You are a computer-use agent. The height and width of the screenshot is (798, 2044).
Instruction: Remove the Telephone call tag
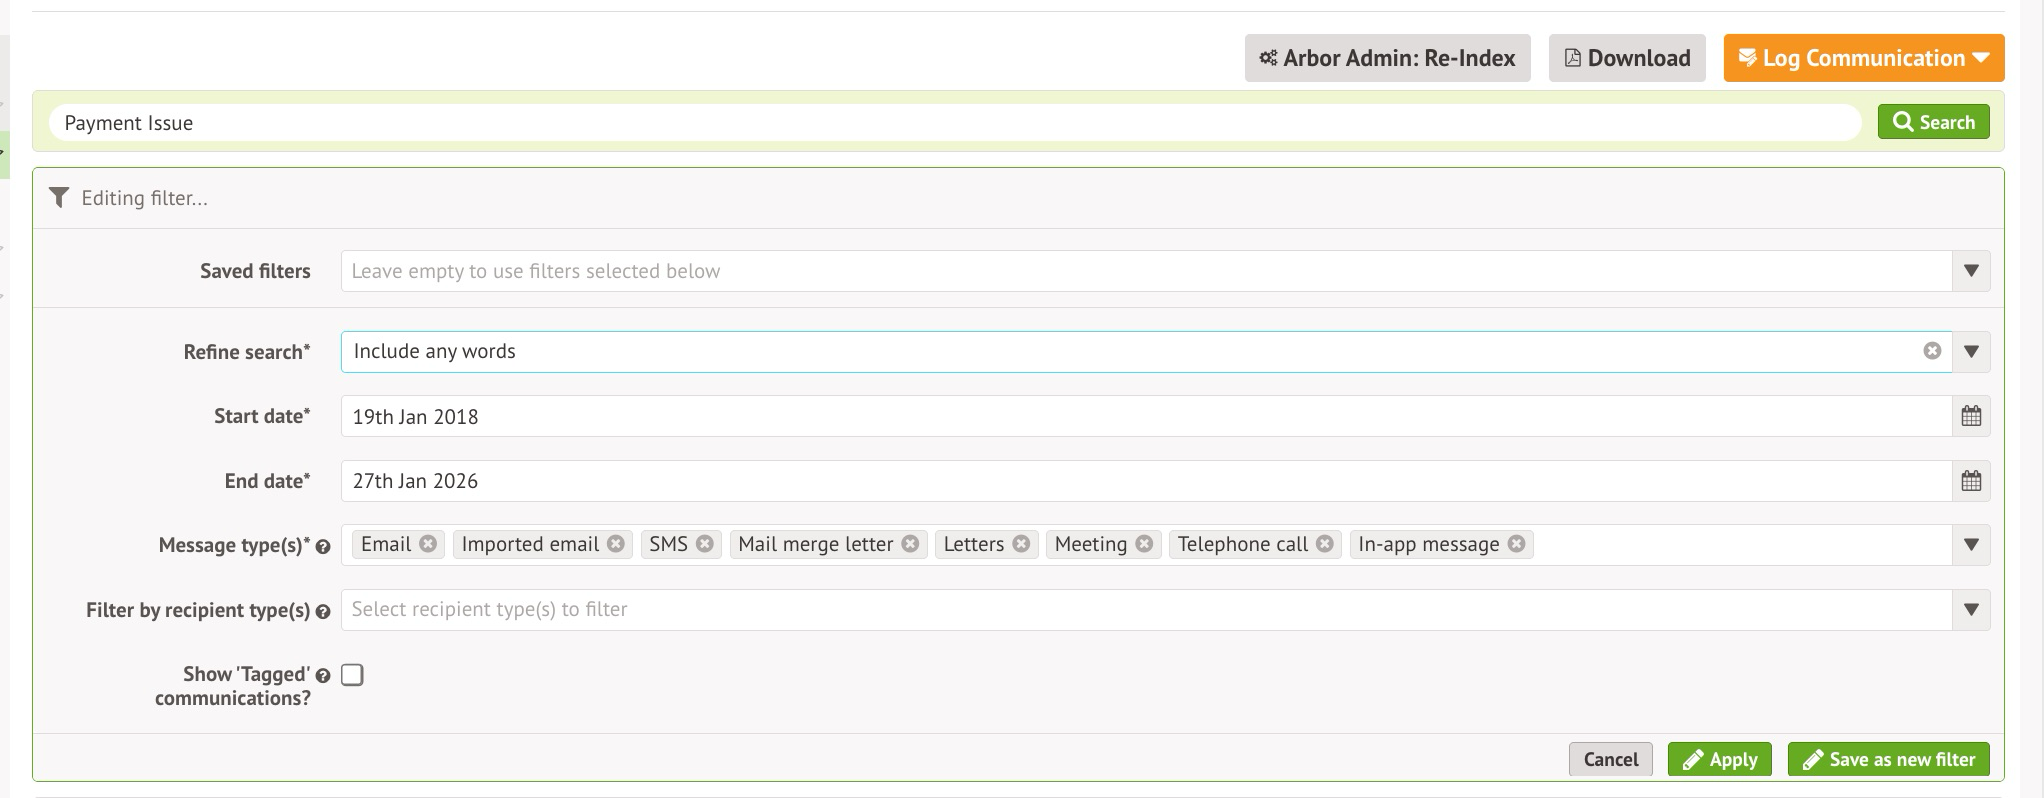[x=1325, y=544]
